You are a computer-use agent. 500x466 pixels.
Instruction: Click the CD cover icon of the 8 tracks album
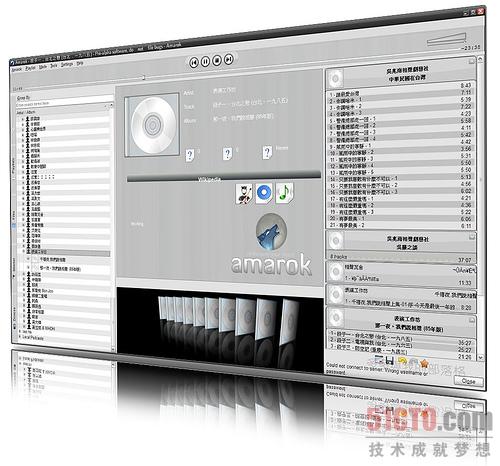(x=336, y=241)
